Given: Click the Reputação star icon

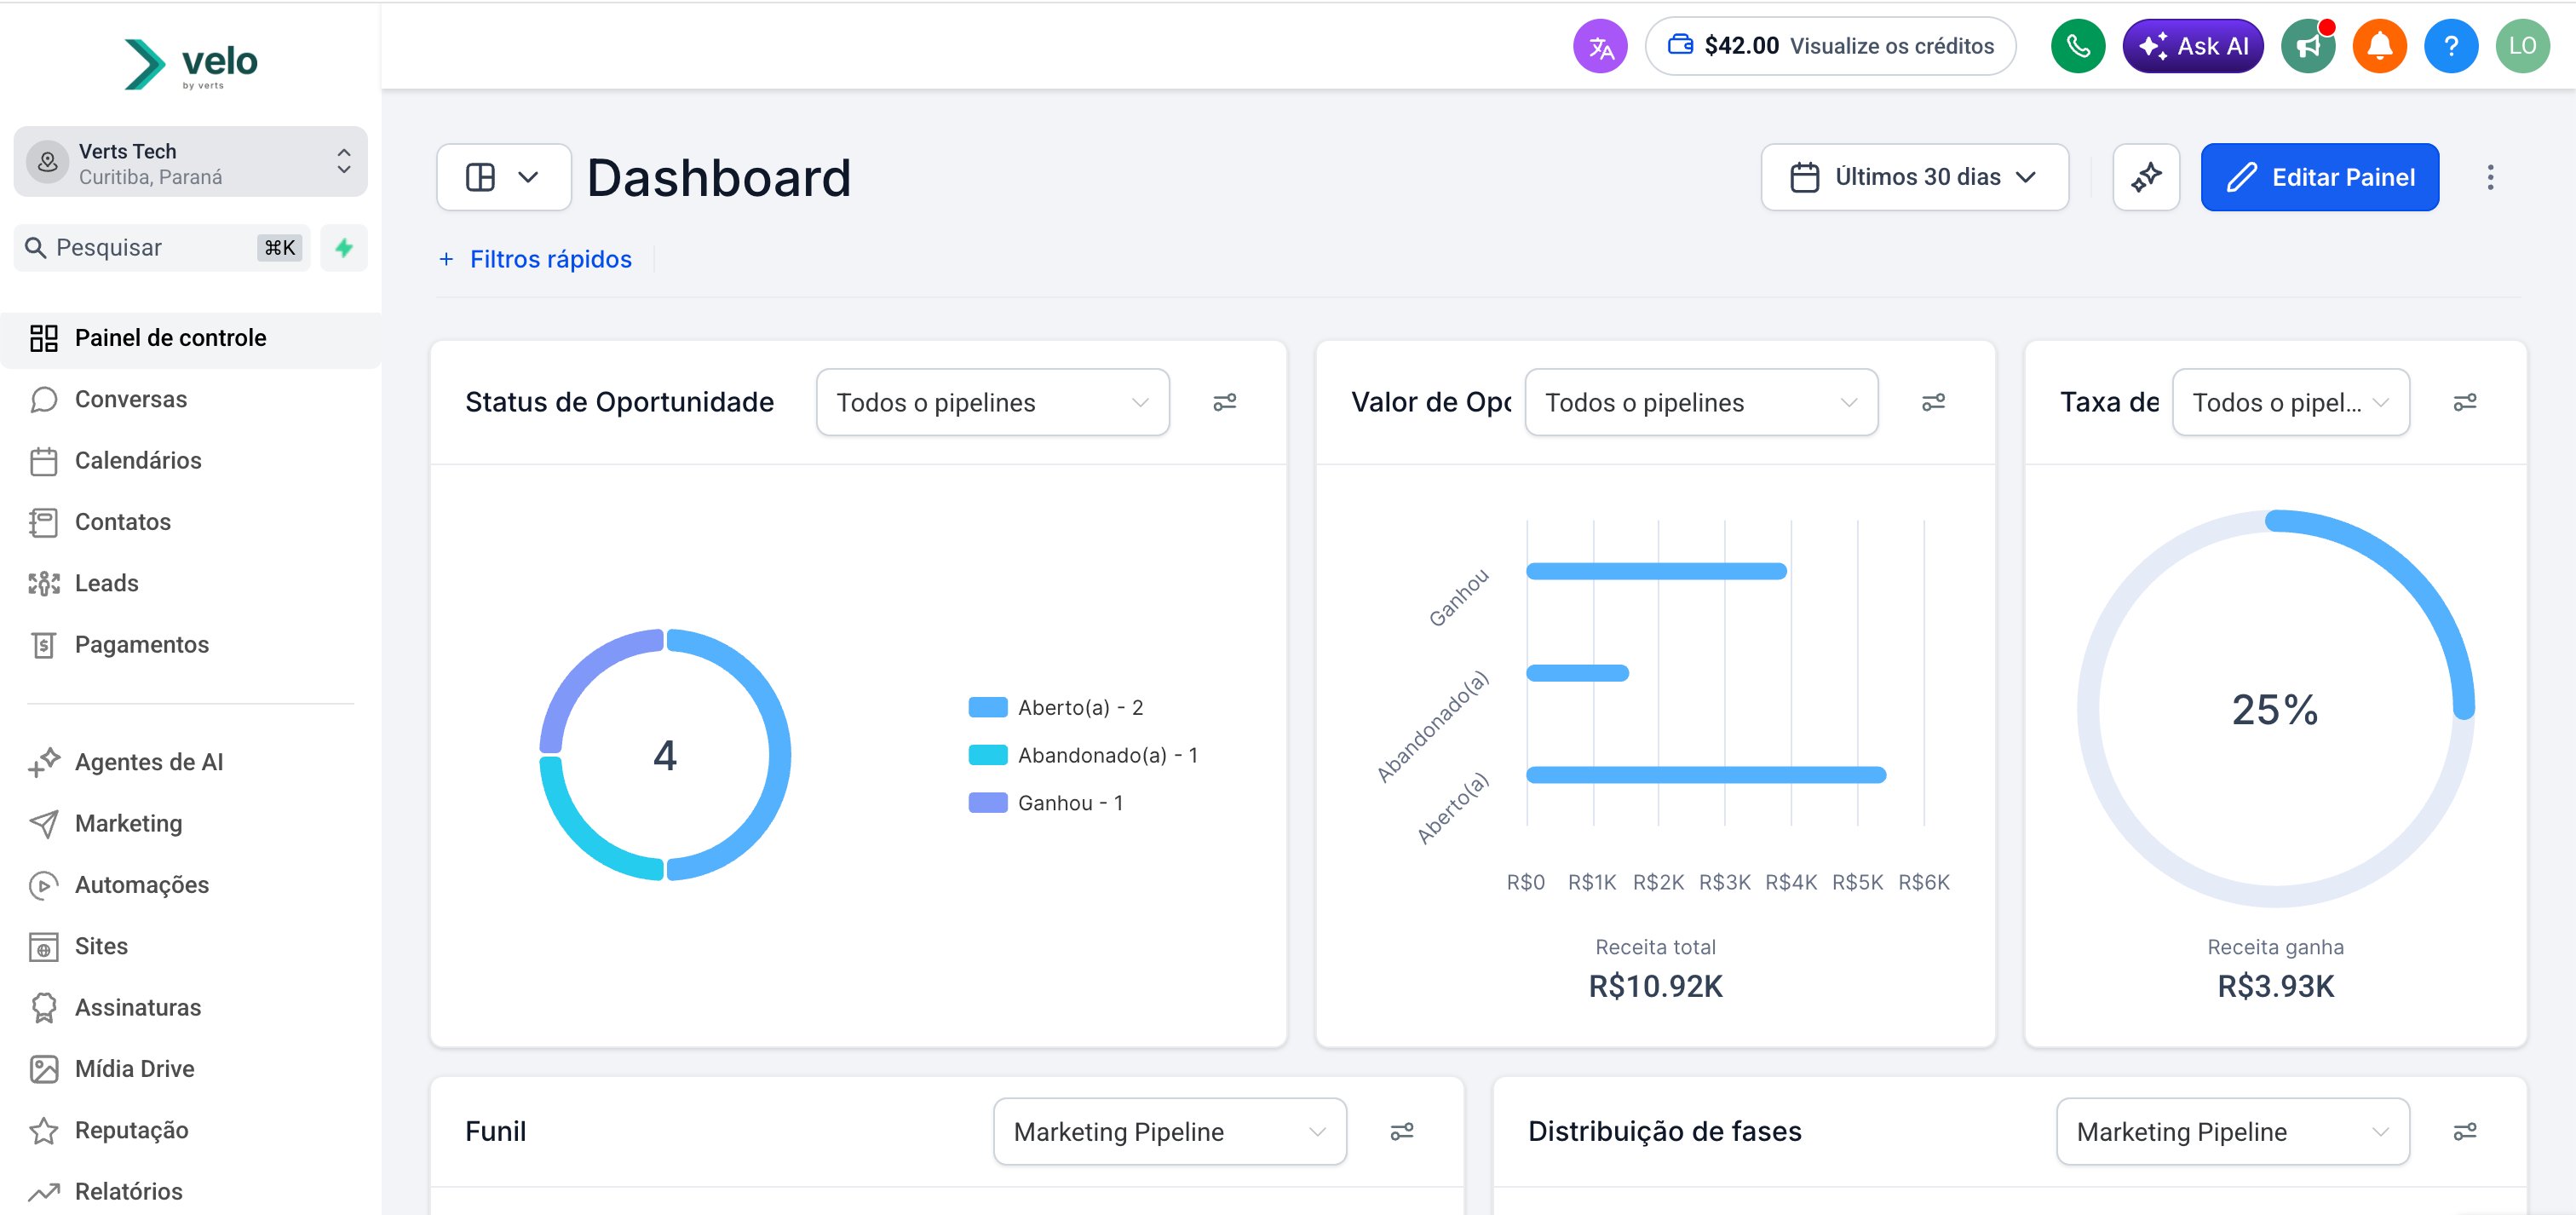Looking at the screenshot, I should 44,1131.
